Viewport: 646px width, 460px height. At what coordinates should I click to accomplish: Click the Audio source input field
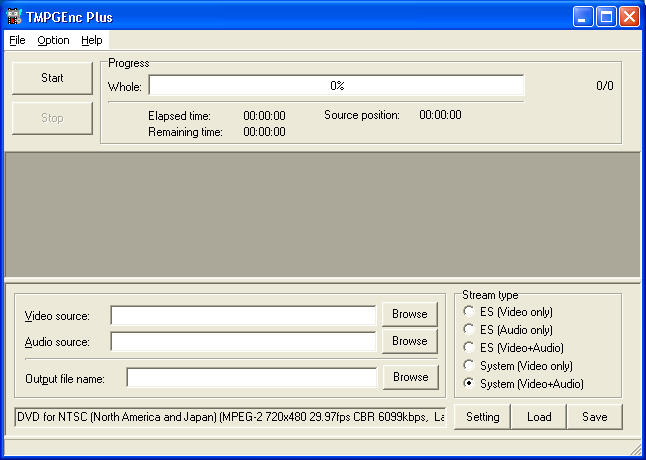click(x=243, y=341)
